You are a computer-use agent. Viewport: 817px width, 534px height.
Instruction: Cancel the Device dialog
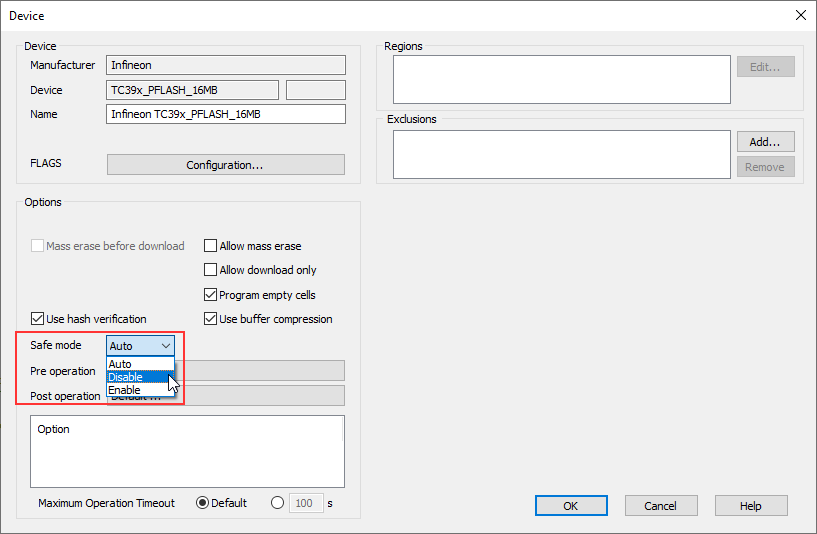pos(661,506)
